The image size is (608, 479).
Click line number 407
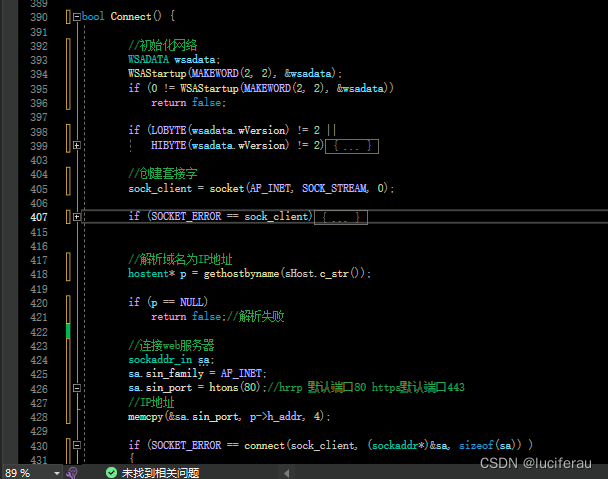click(x=39, y=217)
